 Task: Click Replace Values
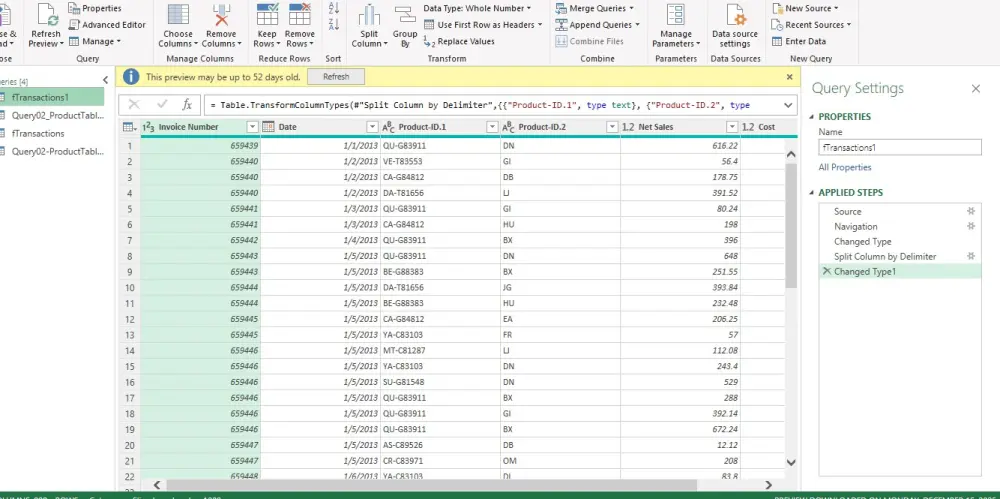[459, 41]
